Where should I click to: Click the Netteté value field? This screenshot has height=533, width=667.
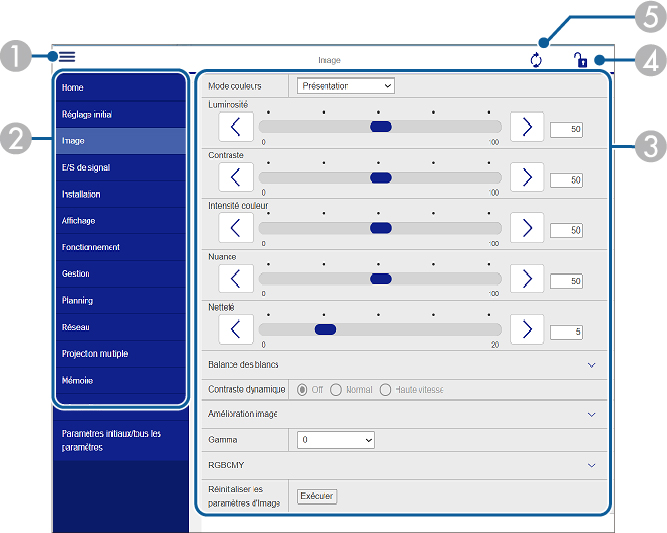pos(566,332)
